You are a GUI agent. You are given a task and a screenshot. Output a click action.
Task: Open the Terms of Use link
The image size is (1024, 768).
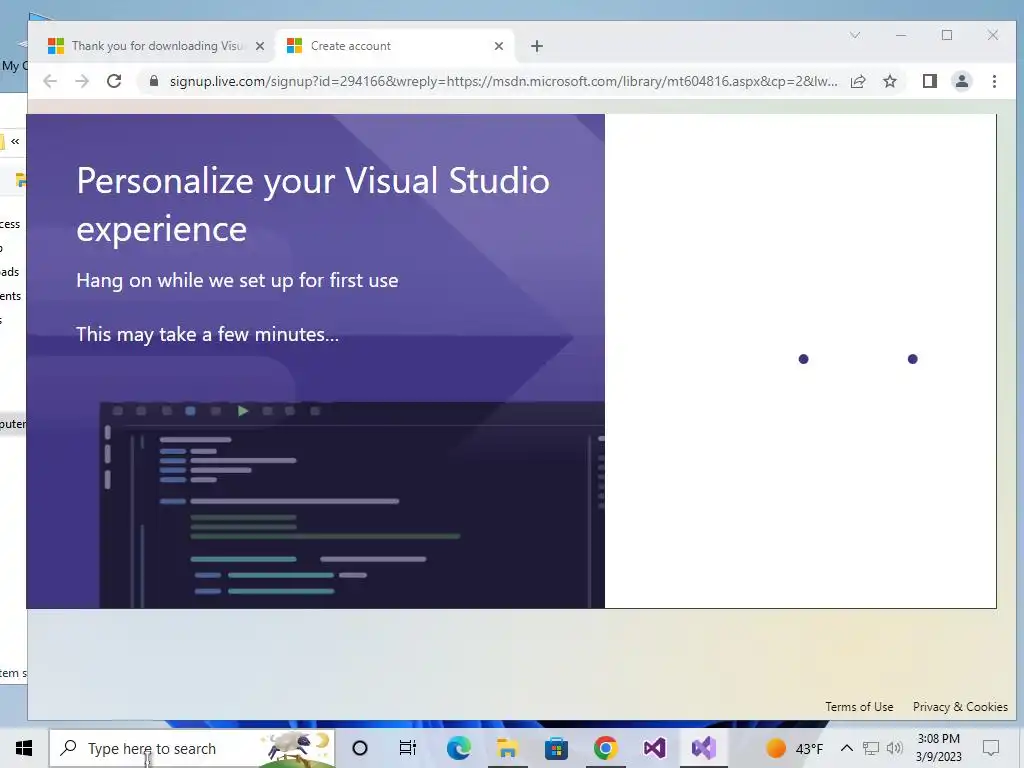coord(859,707)
